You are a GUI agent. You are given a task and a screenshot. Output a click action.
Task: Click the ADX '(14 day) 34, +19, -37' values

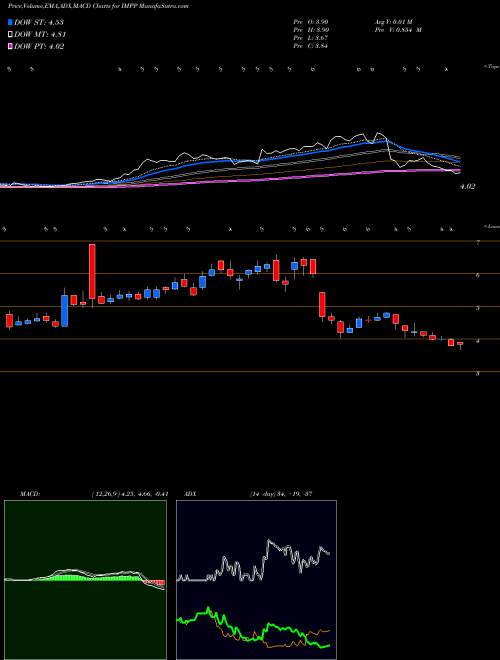[280, 494]
